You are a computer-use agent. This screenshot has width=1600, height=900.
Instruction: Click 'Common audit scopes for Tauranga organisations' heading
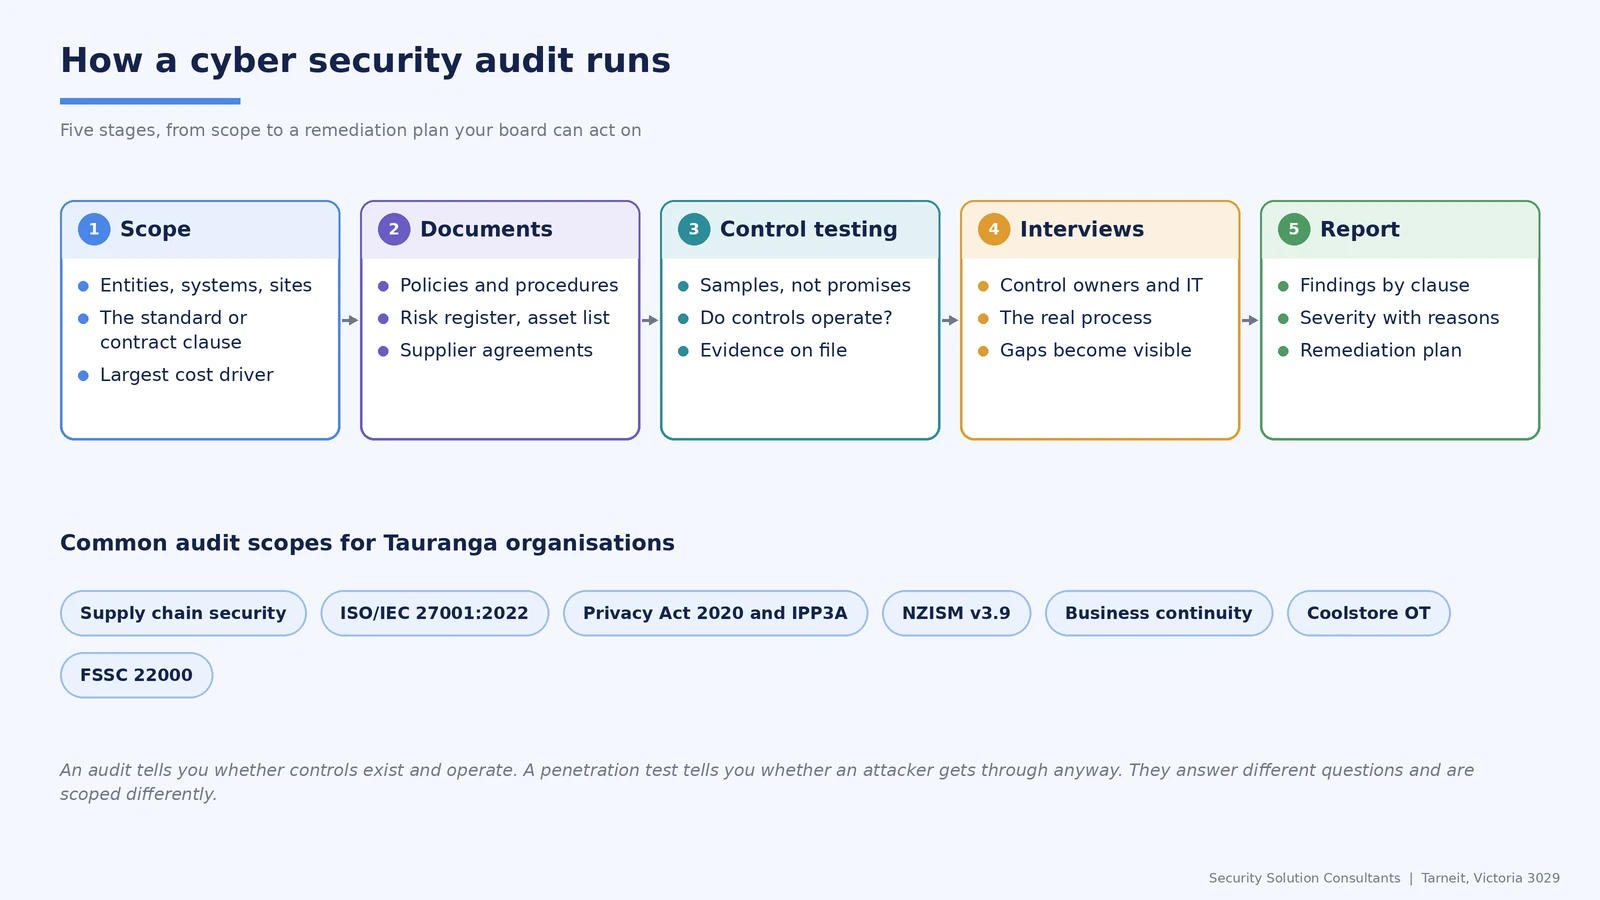[367, 543]
